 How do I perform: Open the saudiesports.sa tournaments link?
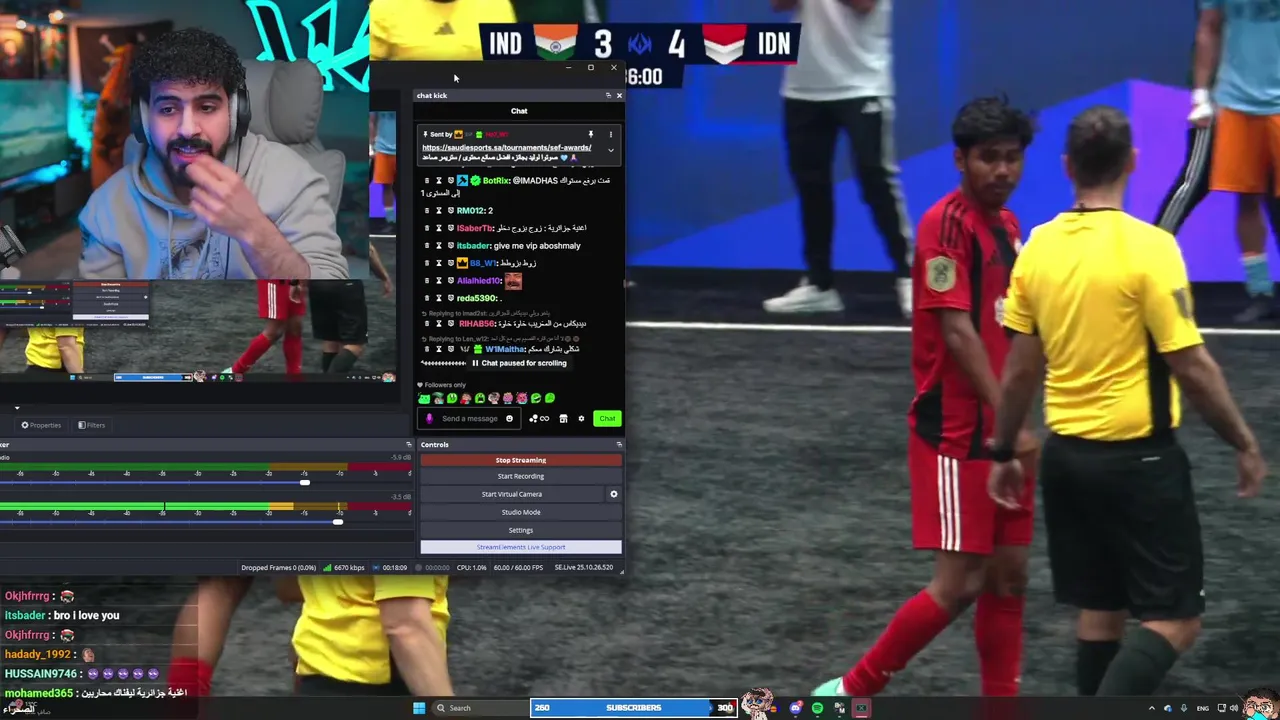click(x=506, y=148)
